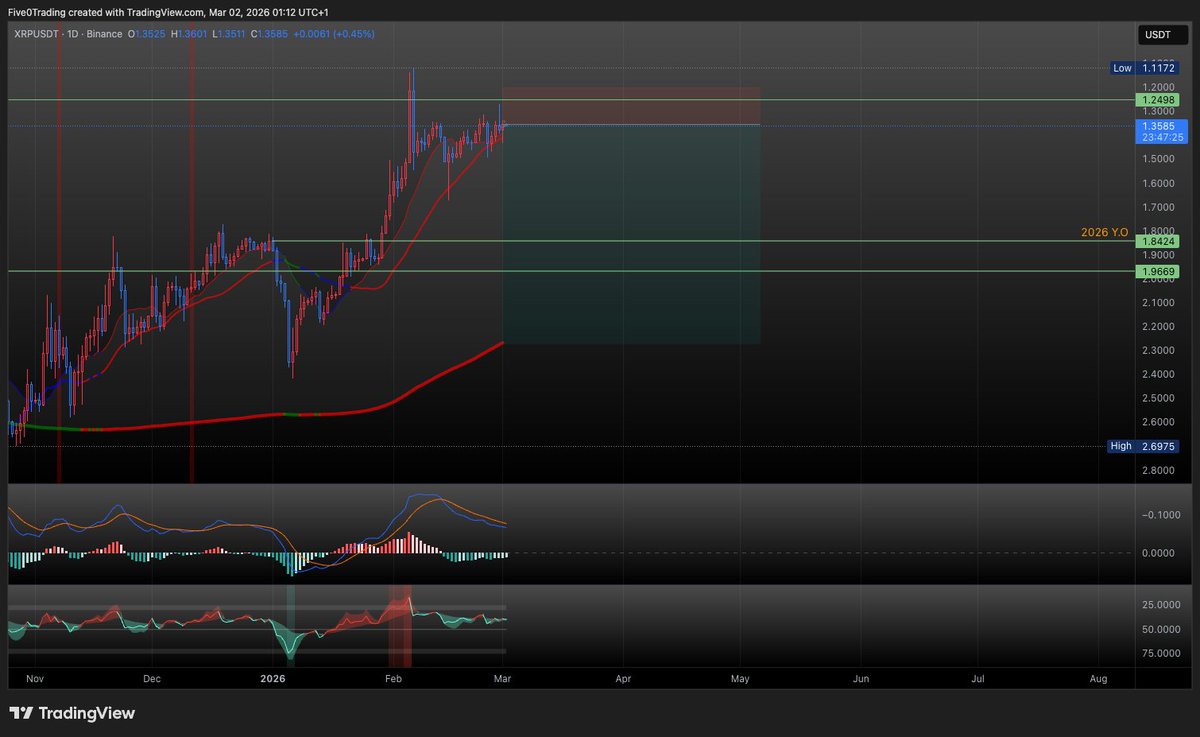The height and width of the screenshot is (737, 1200).
Task: Click the '2026' label on the time axis
Action: click(x=273, y=678)
